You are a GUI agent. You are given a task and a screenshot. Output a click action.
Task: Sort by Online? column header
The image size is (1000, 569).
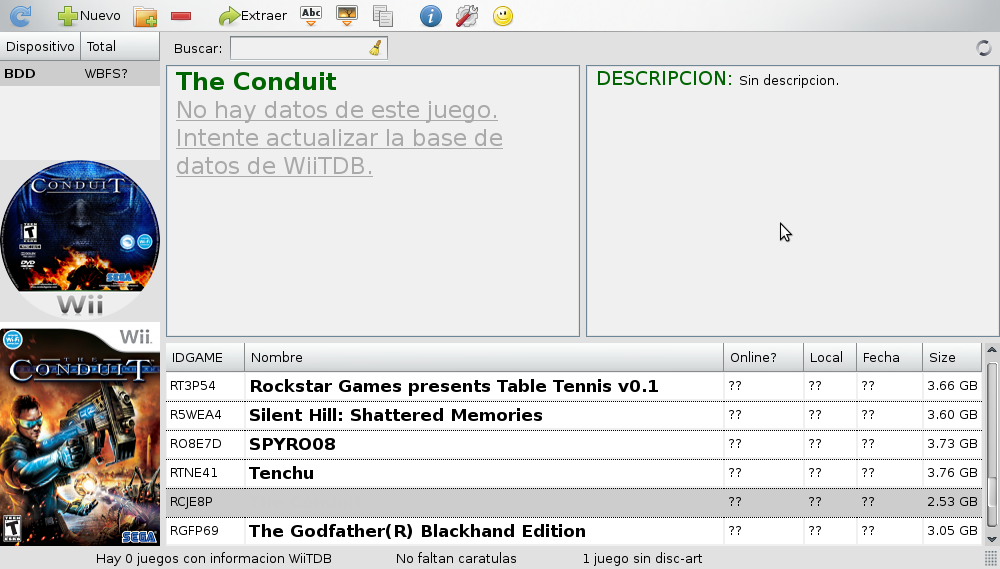[x=763, y=357]
